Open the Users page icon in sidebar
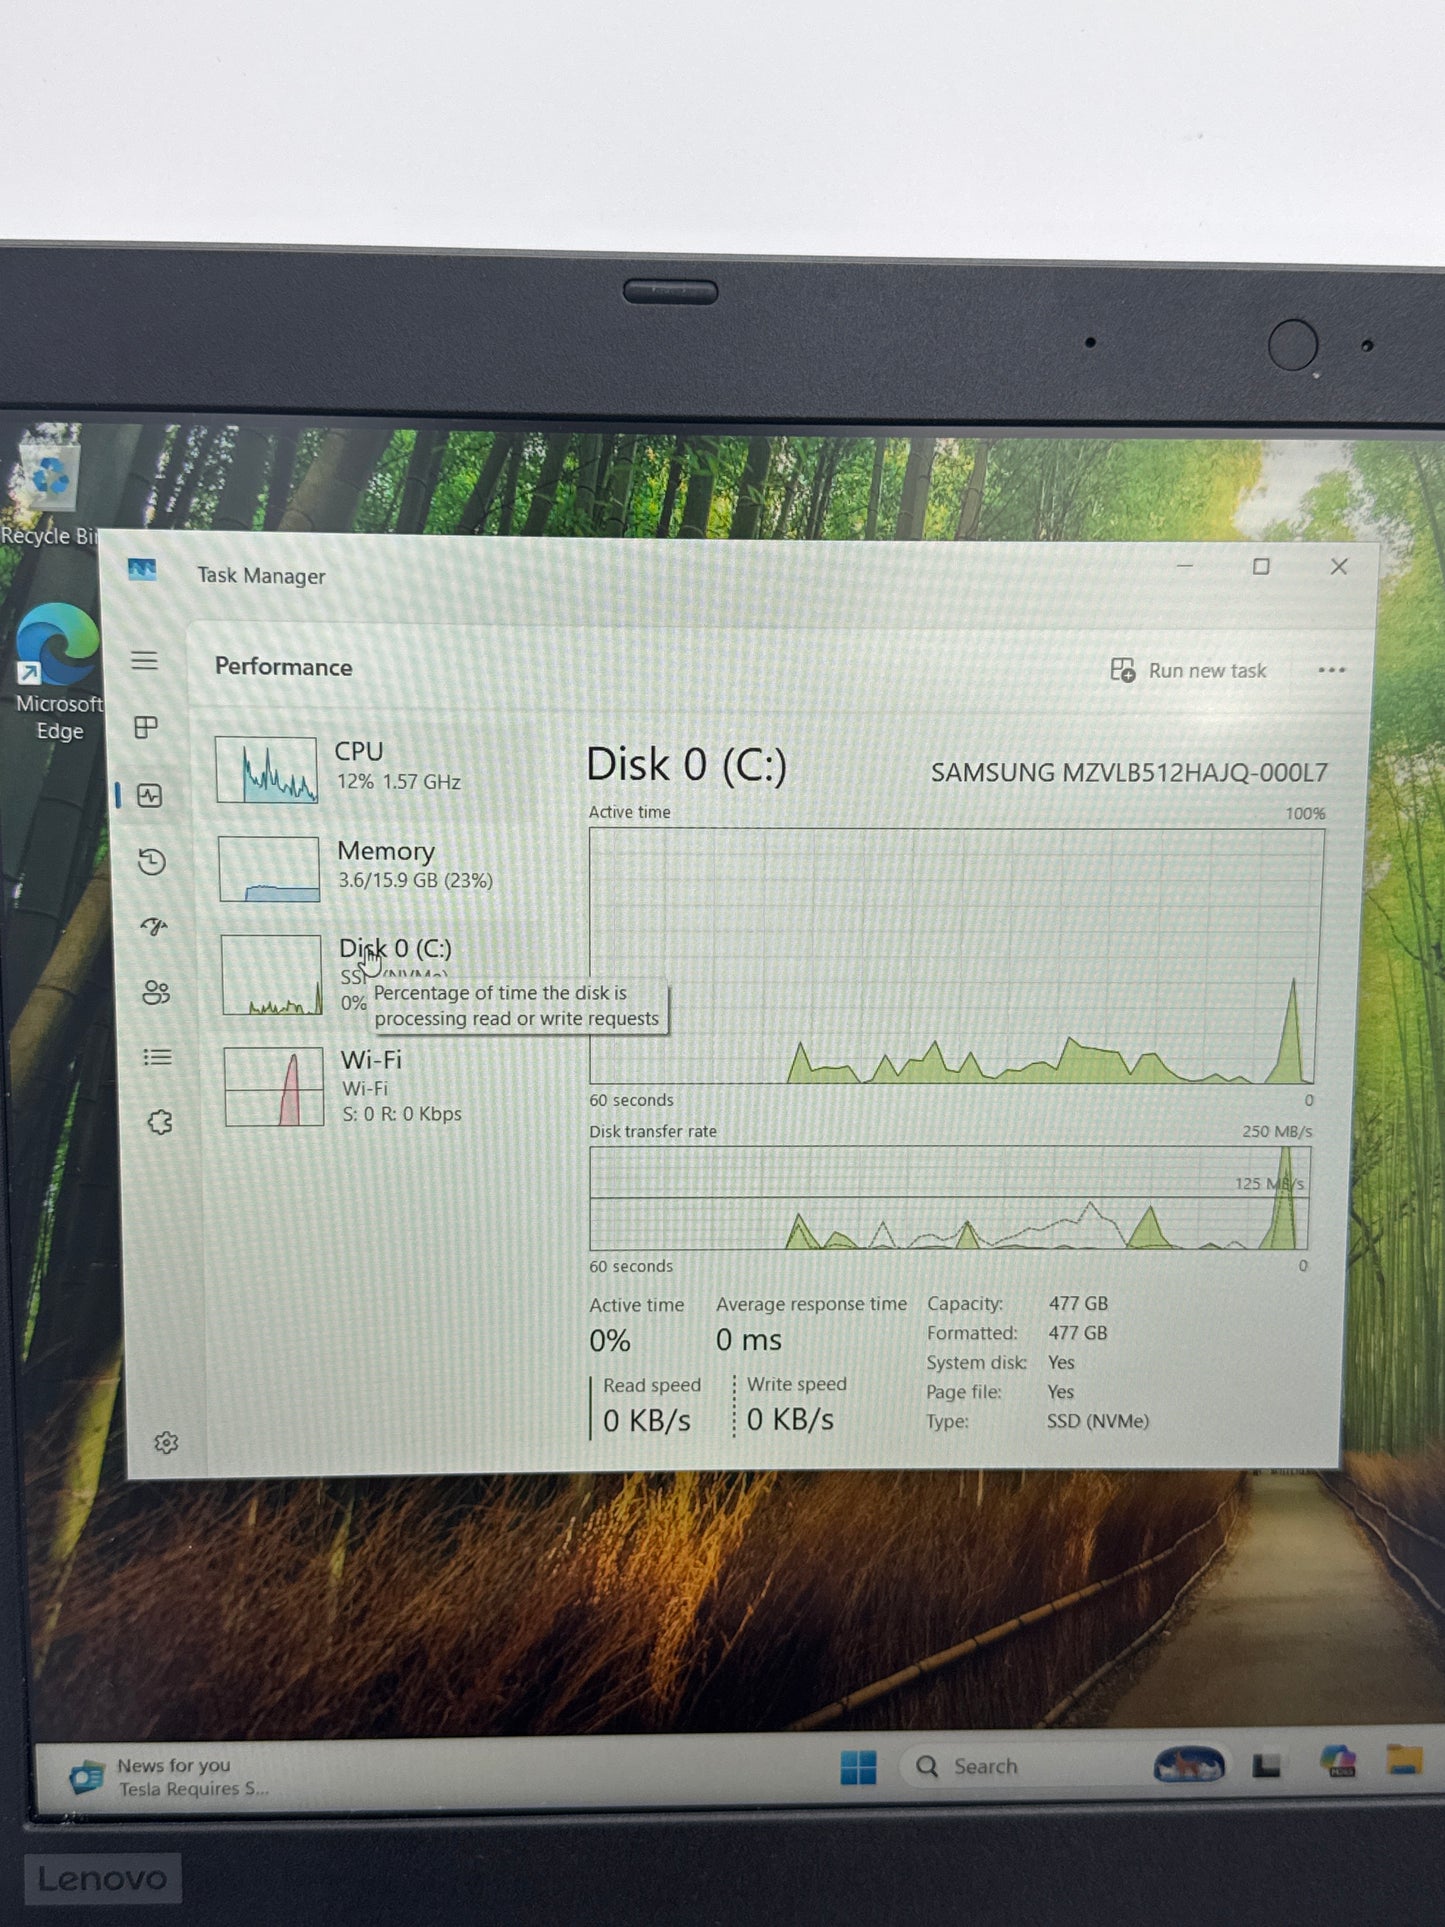 click(x=156, y=992)
